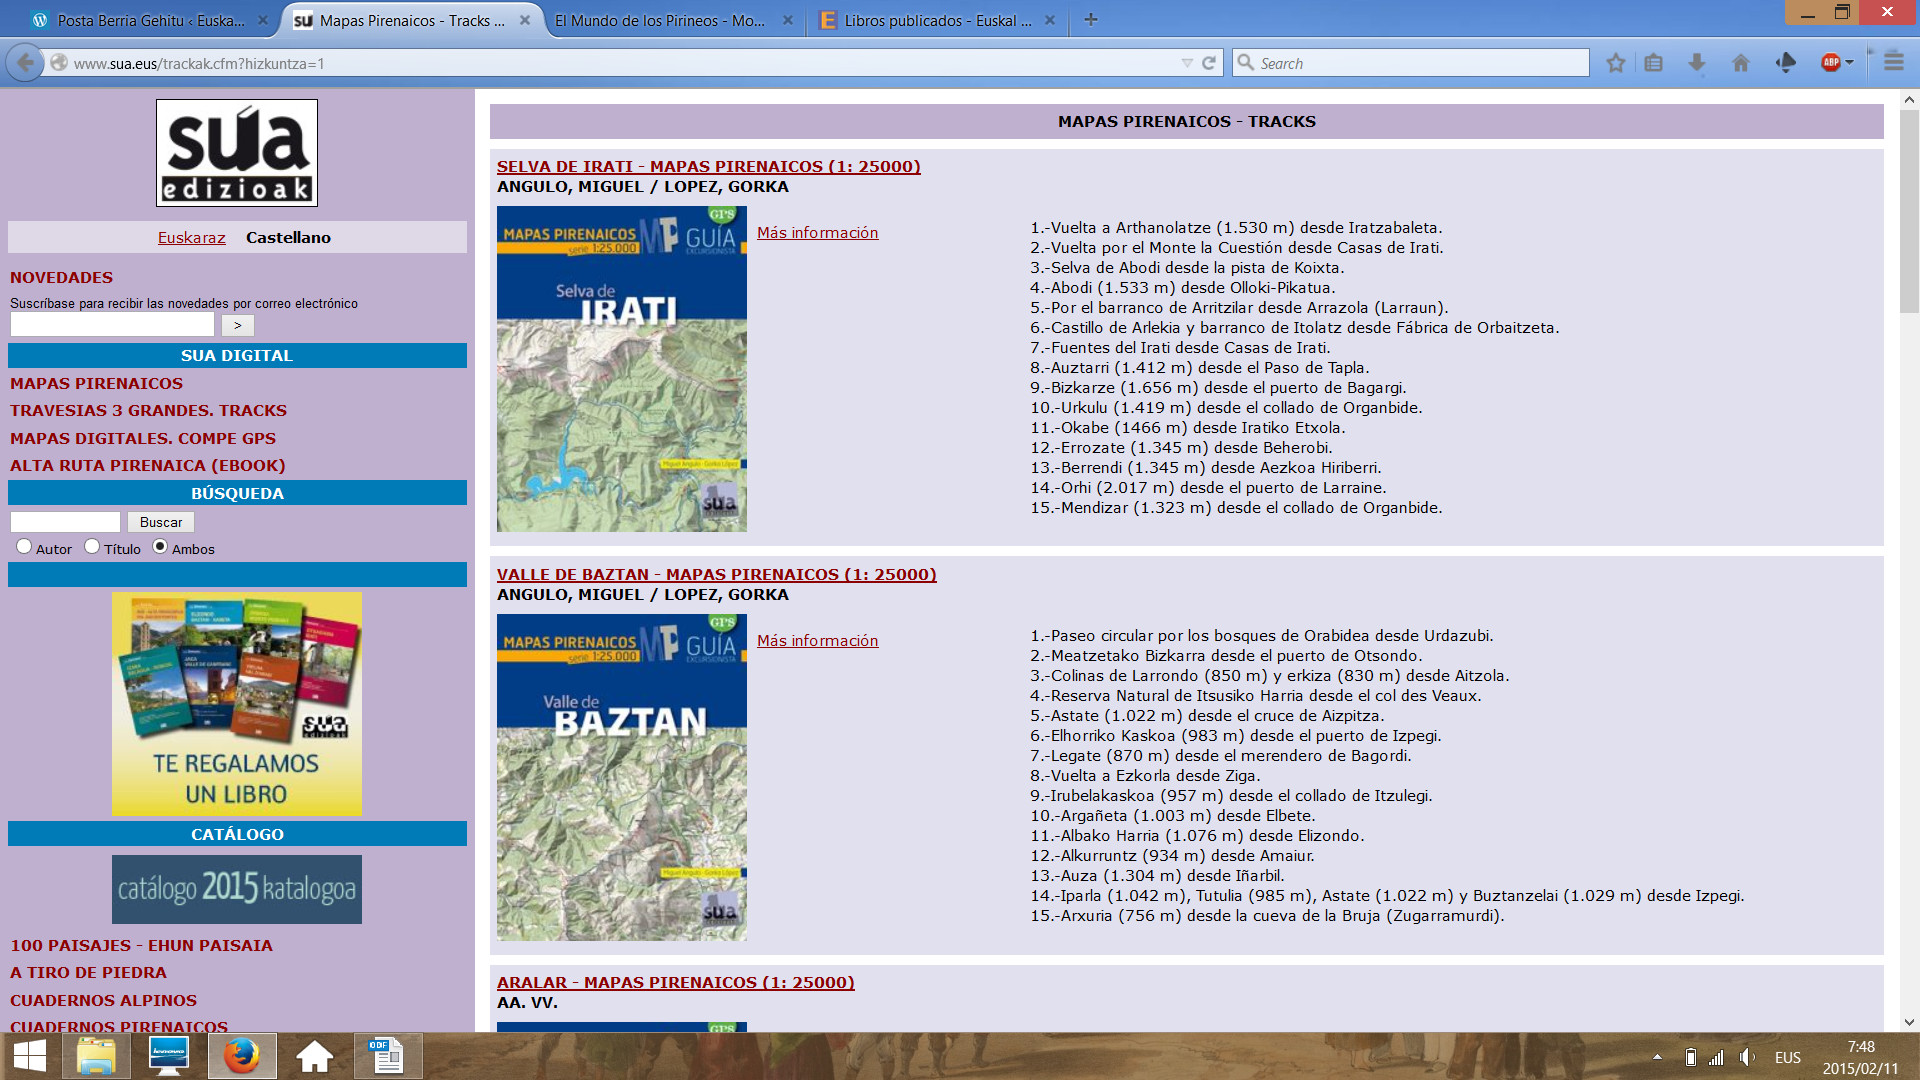The height and width of the screenshot is (1080, 1920).
Task: Go to Firefox home icon
Action: tap(1741, 63)
